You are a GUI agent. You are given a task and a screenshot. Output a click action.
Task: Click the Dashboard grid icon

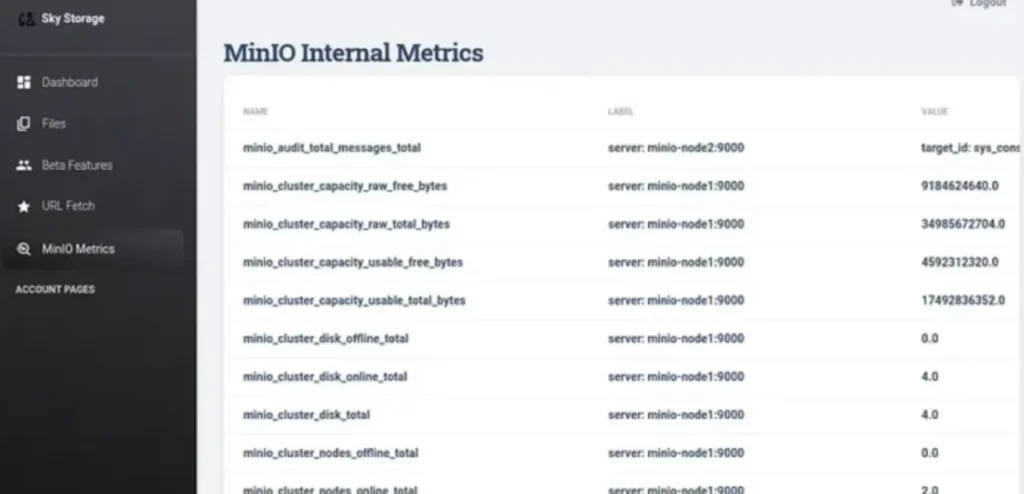pyautogui.click(x=25, y=82)
